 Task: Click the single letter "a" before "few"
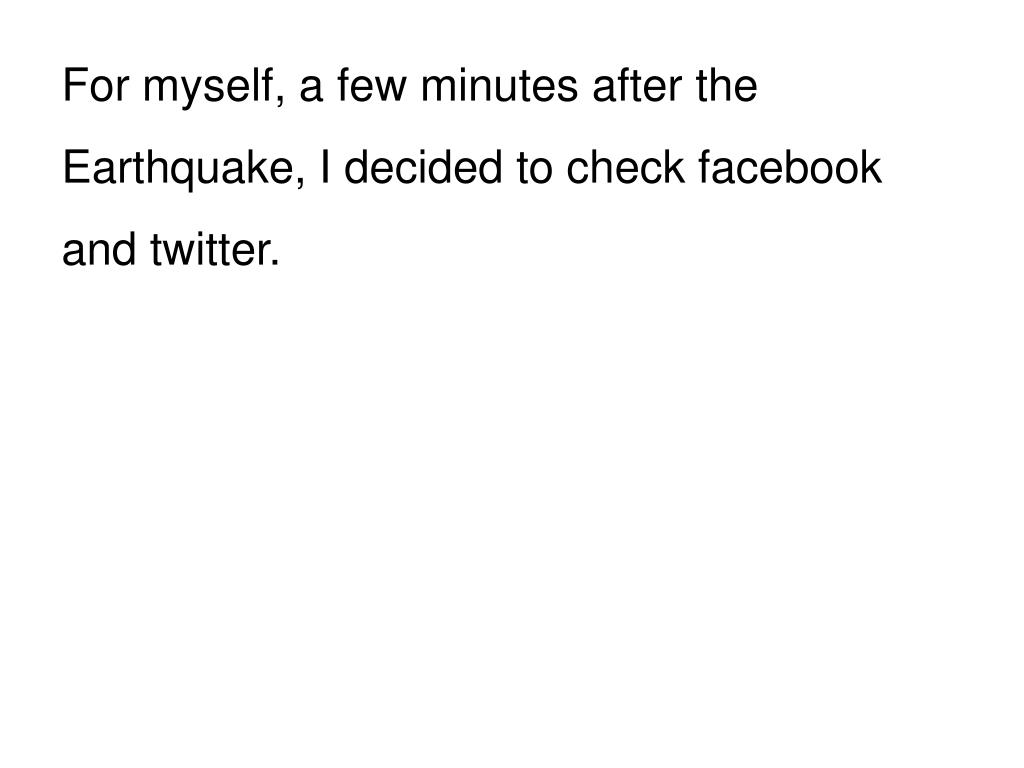click(x=311, y=89)
